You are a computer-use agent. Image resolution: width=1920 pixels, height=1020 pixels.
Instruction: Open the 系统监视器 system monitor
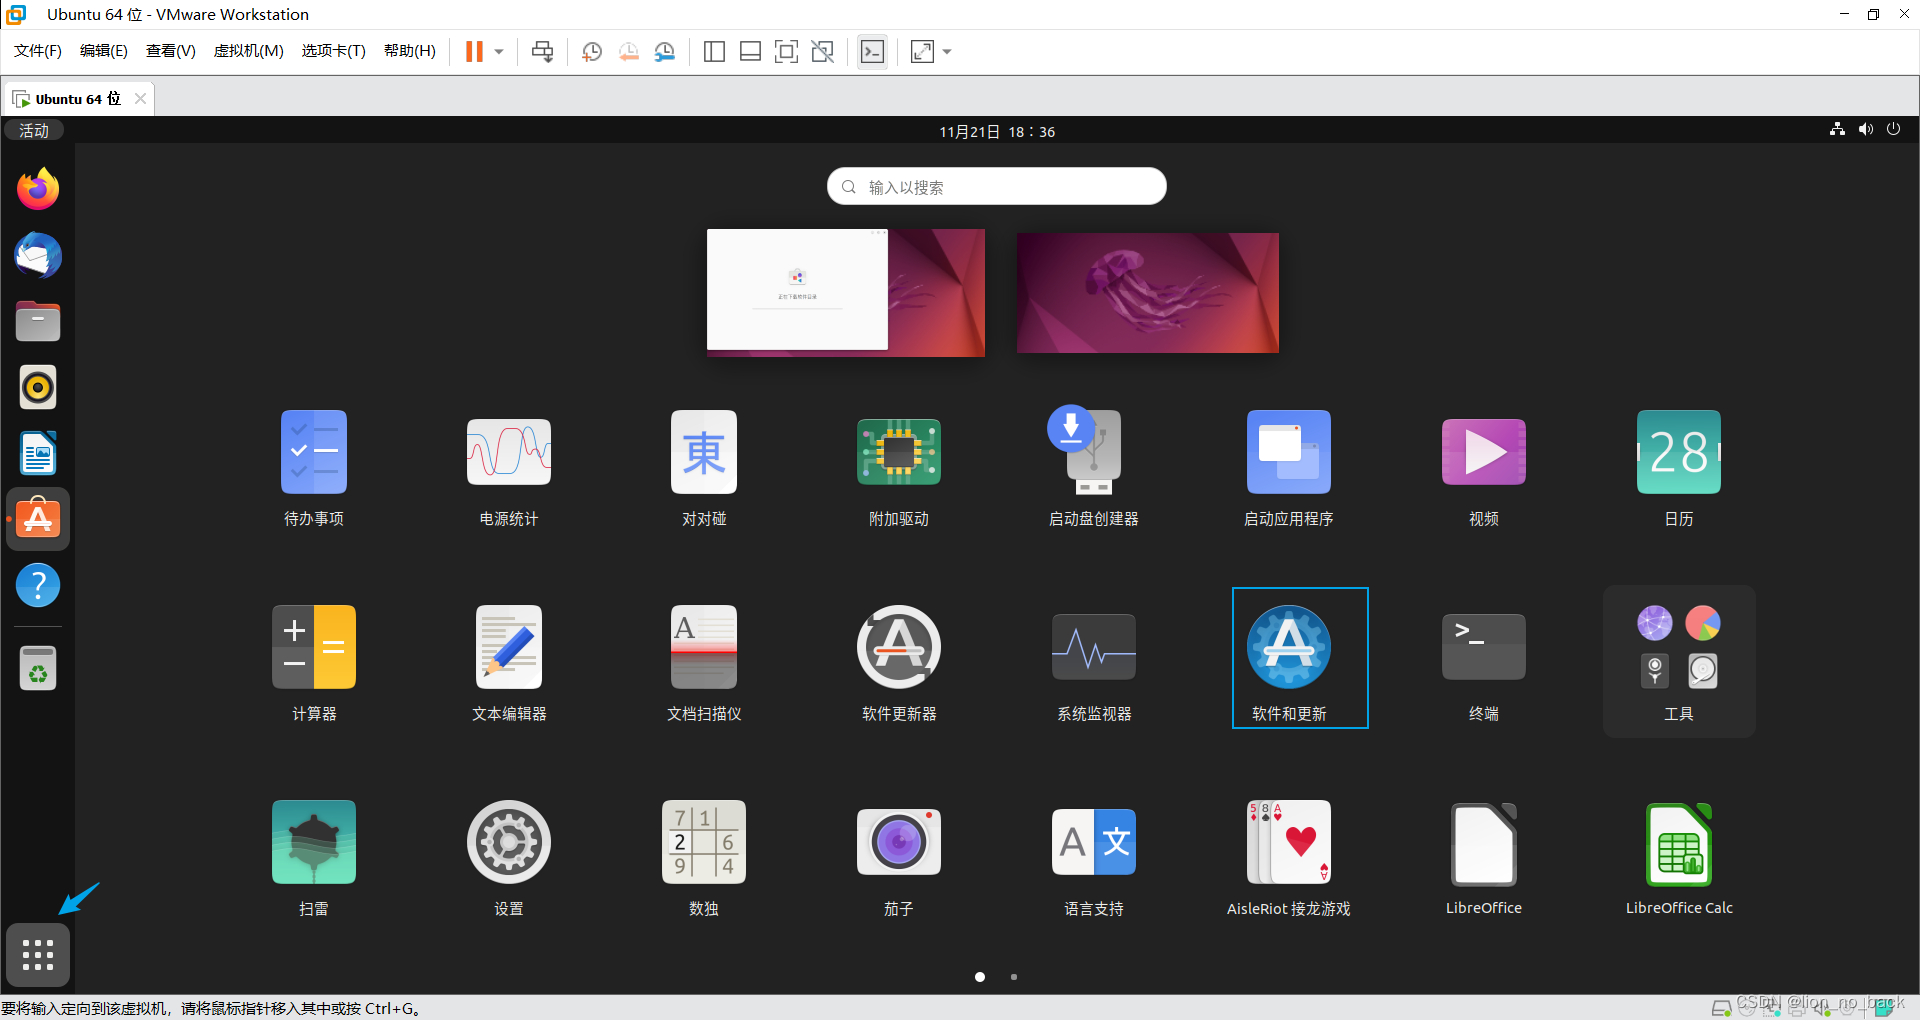1093,647
